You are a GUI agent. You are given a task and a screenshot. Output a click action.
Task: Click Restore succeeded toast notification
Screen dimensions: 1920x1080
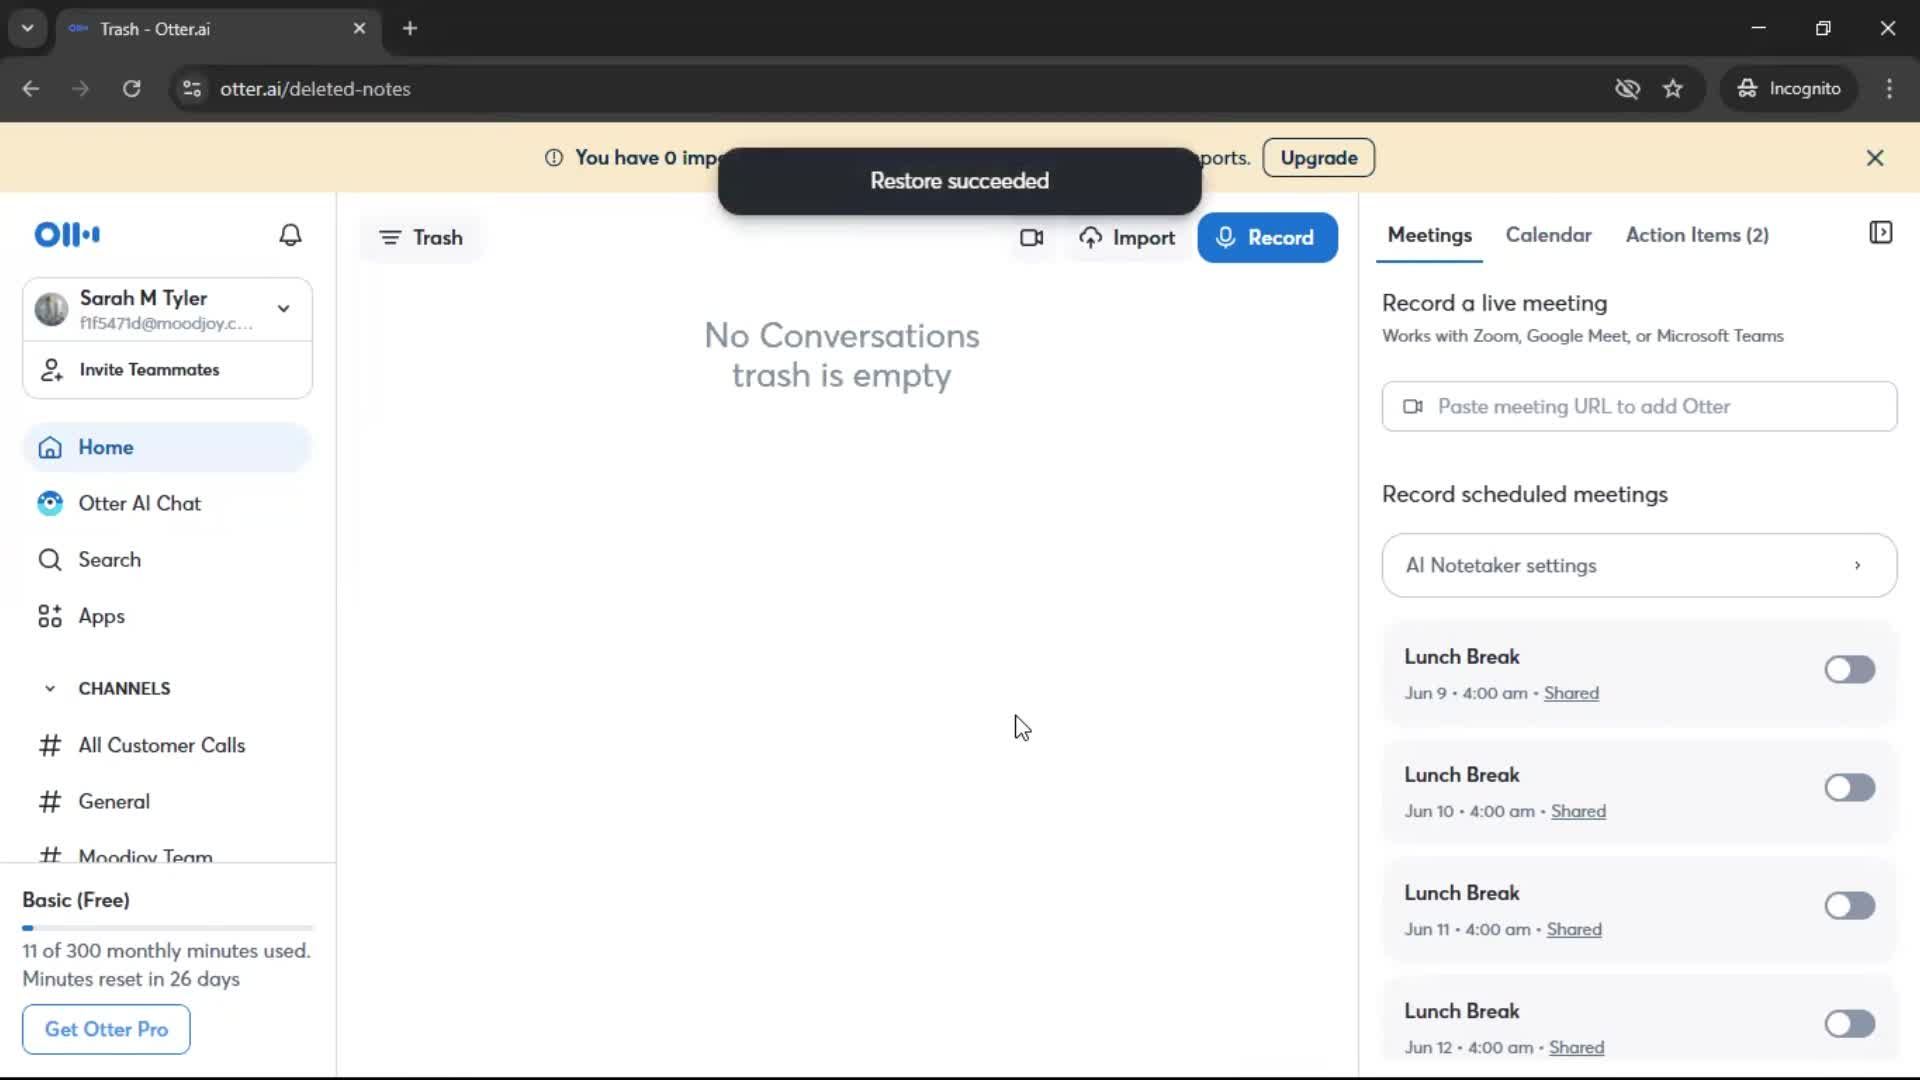(959, 181)
